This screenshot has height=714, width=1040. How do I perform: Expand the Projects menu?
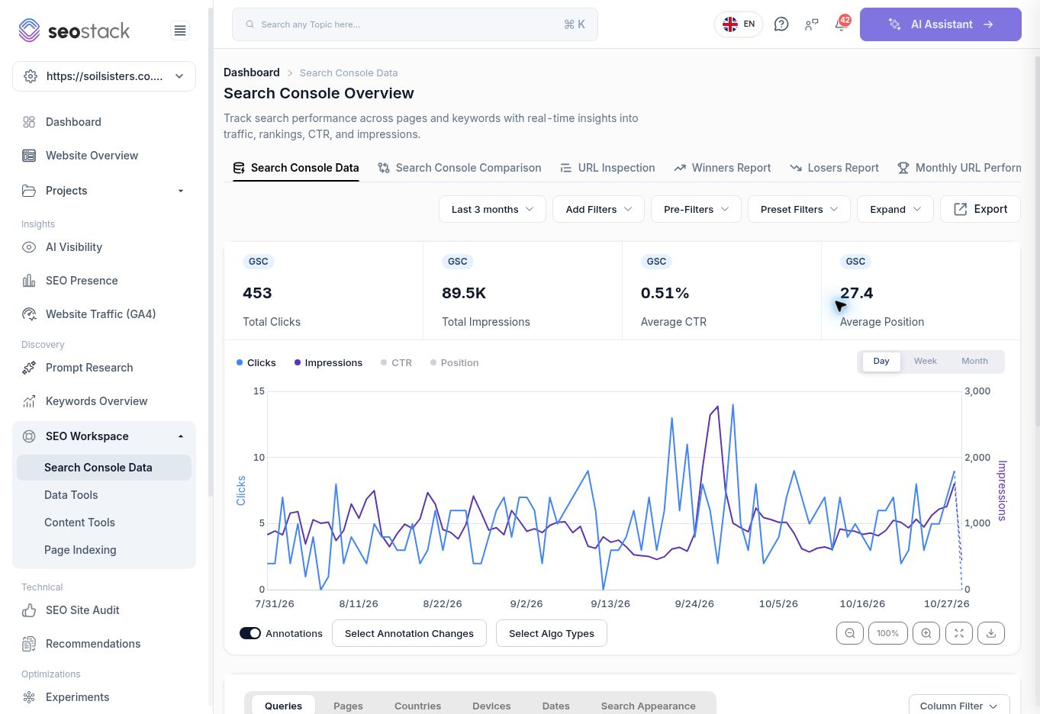[x=104, y=190]
